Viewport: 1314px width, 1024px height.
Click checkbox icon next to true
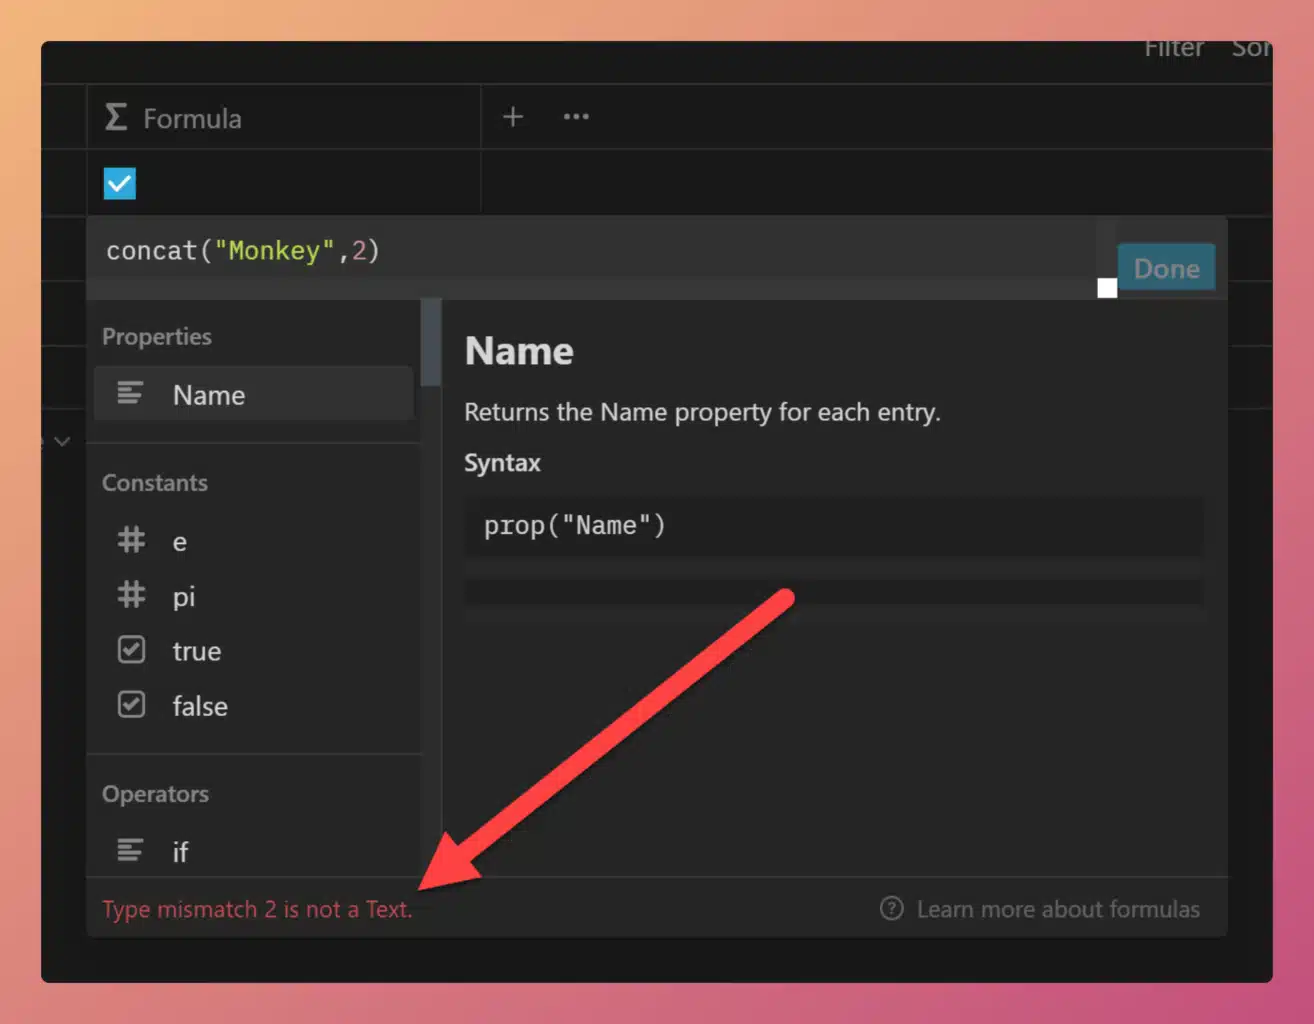[131, 651]
